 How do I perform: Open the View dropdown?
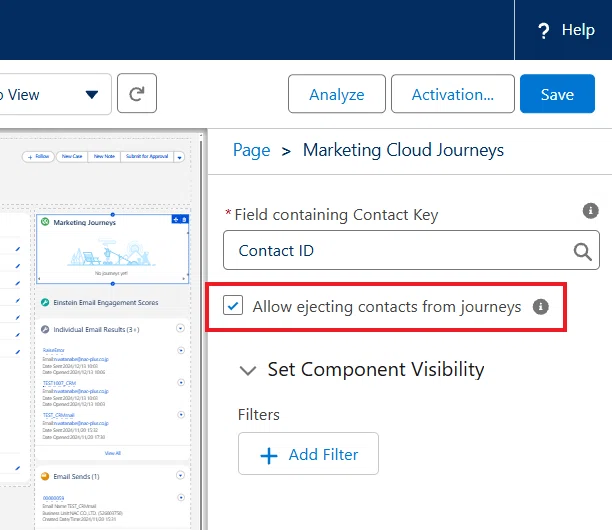tap(92, 94)
